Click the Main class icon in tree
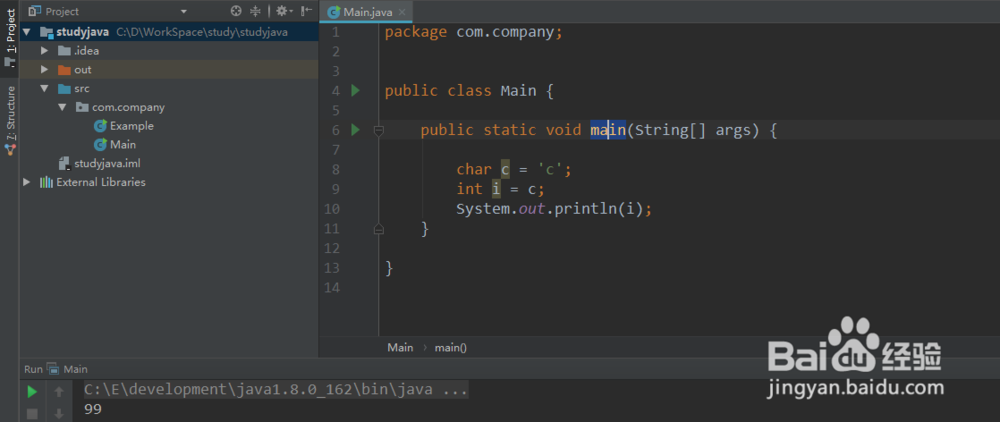The width and height of the screenshot is (1000, 422). 100,145
